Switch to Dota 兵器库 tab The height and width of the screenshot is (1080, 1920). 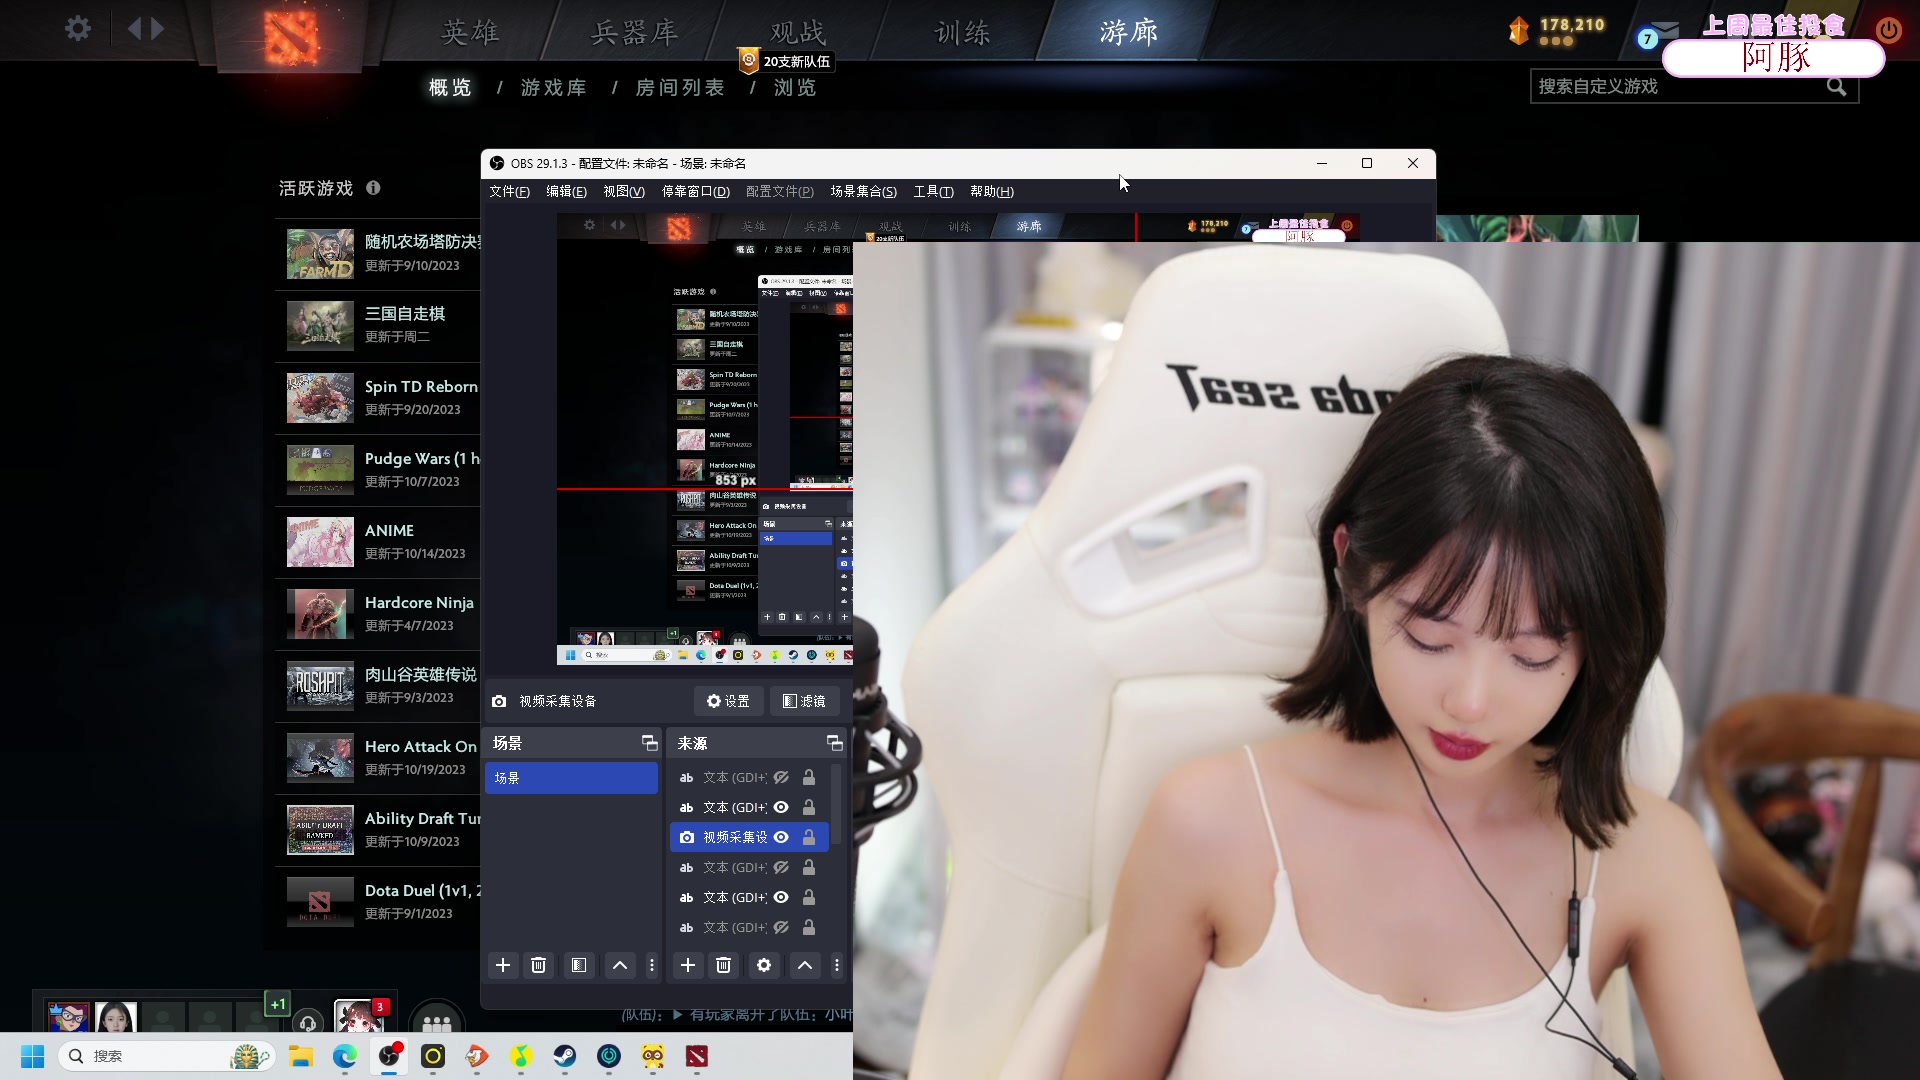[634, 32]
